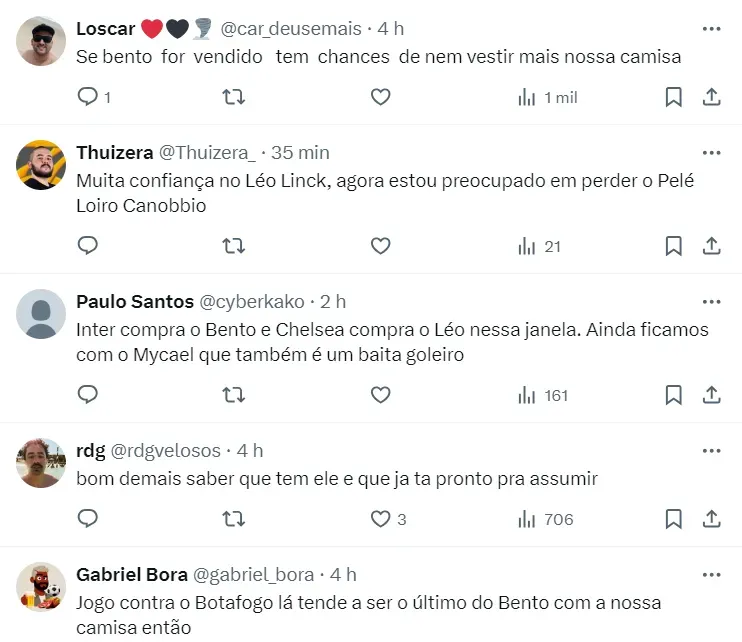Open more options for Loscar's tweet

coord(711,27)
